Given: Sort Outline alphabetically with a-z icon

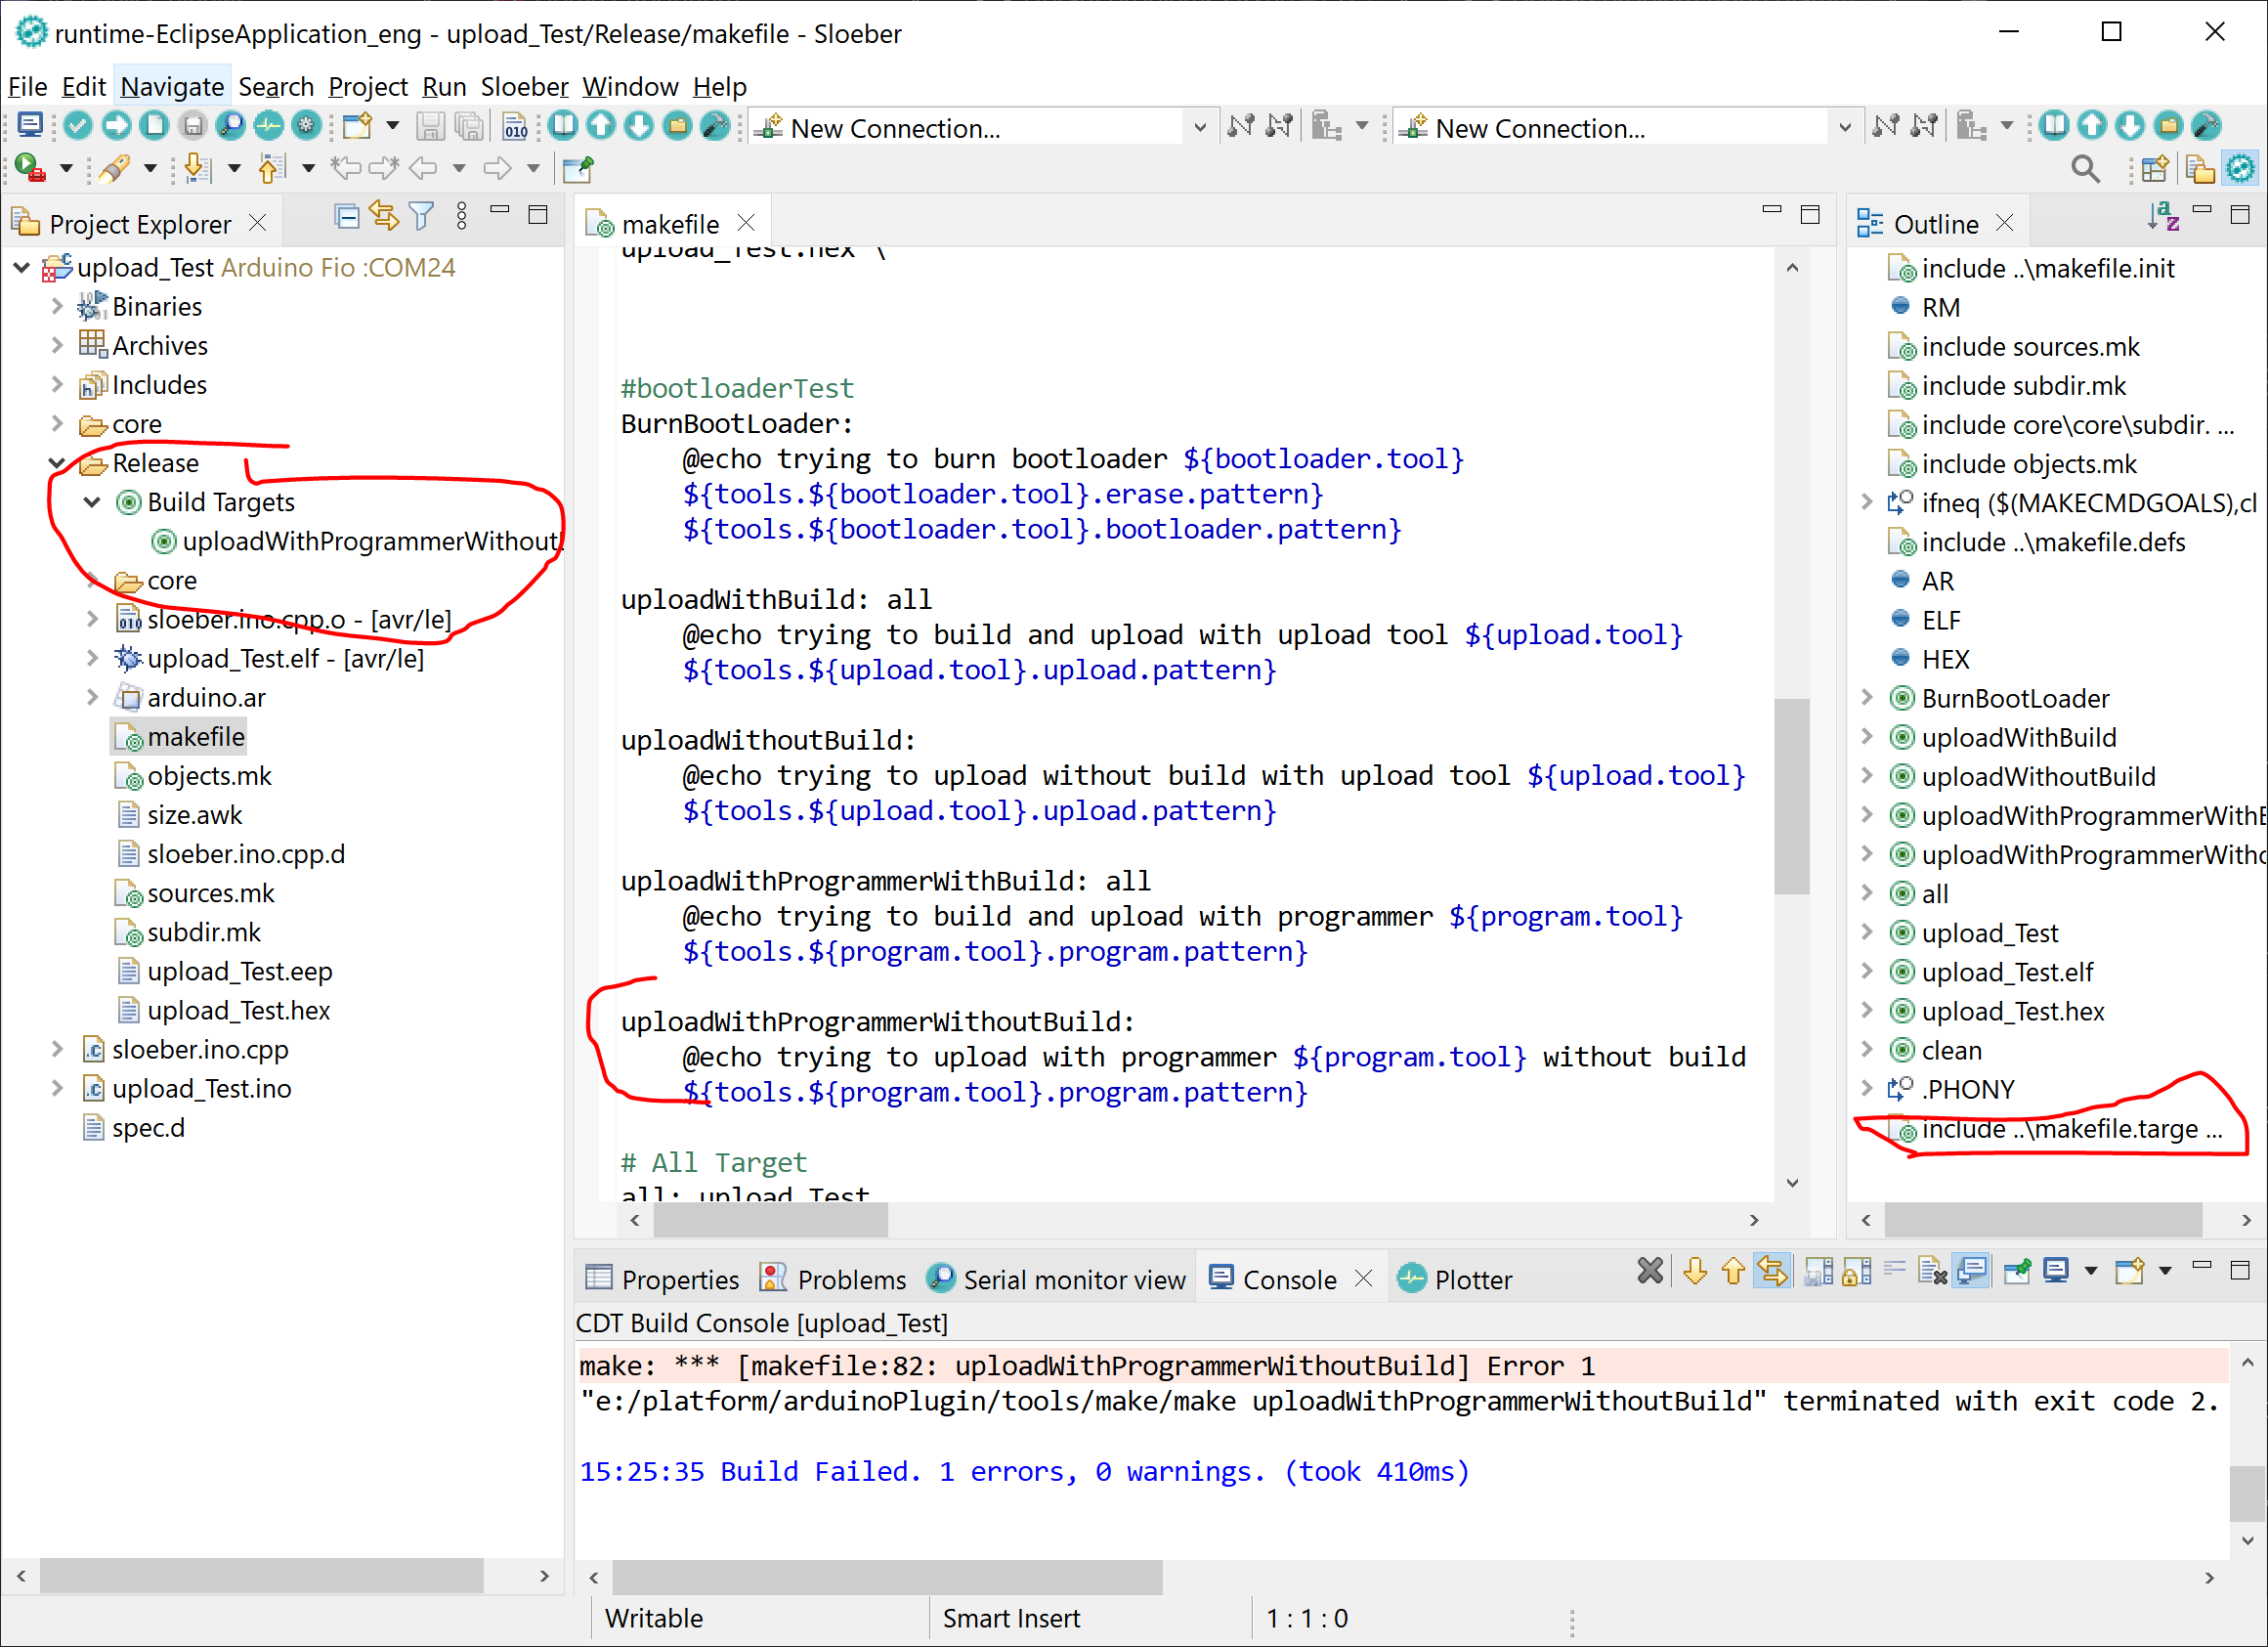Looking at the screenshot, I should pyautogui.click(x=2163, y=217).
